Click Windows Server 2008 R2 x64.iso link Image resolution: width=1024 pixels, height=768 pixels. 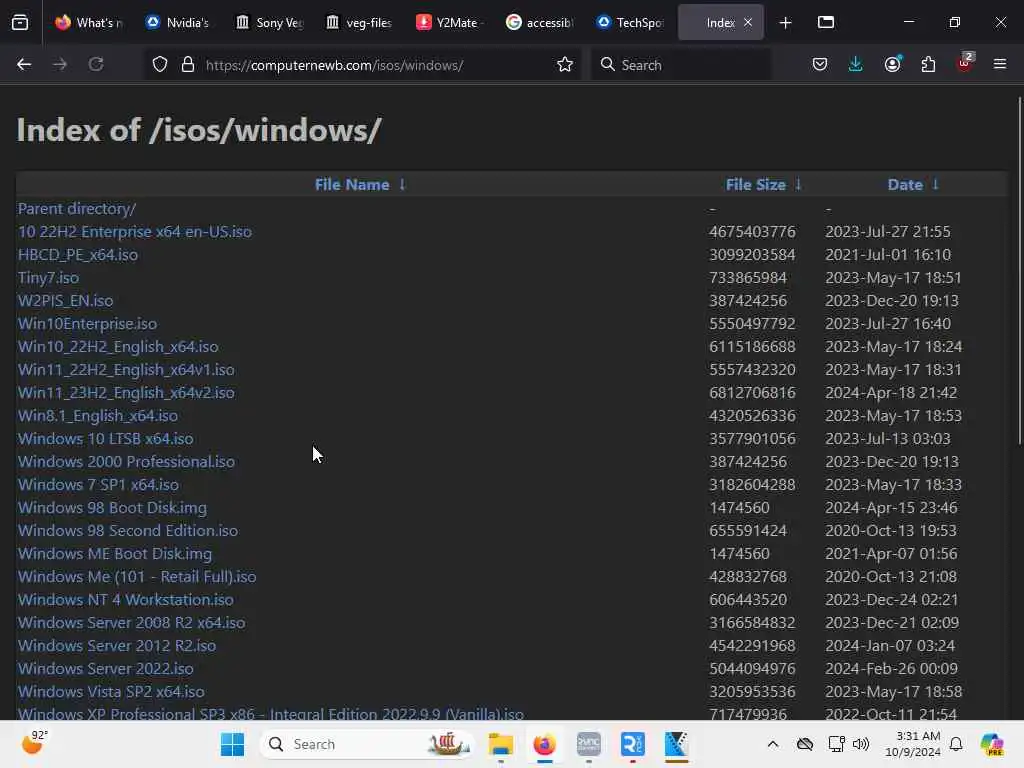pyautogui.click(x=131, y=623)
